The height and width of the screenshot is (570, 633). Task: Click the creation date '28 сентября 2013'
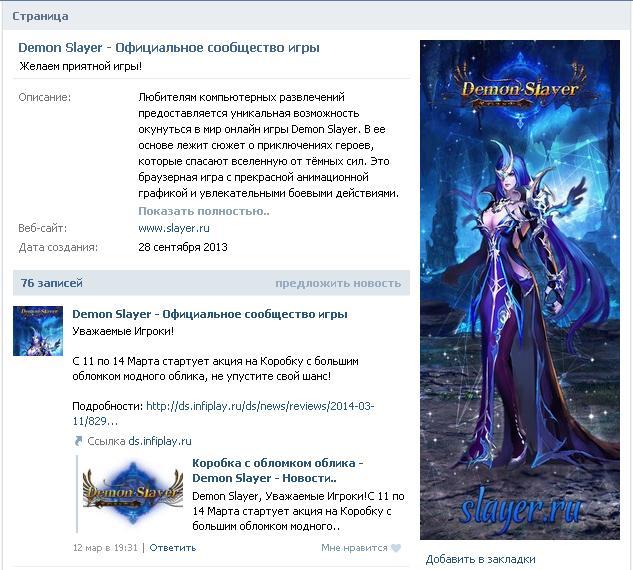[x=183, y=247]
